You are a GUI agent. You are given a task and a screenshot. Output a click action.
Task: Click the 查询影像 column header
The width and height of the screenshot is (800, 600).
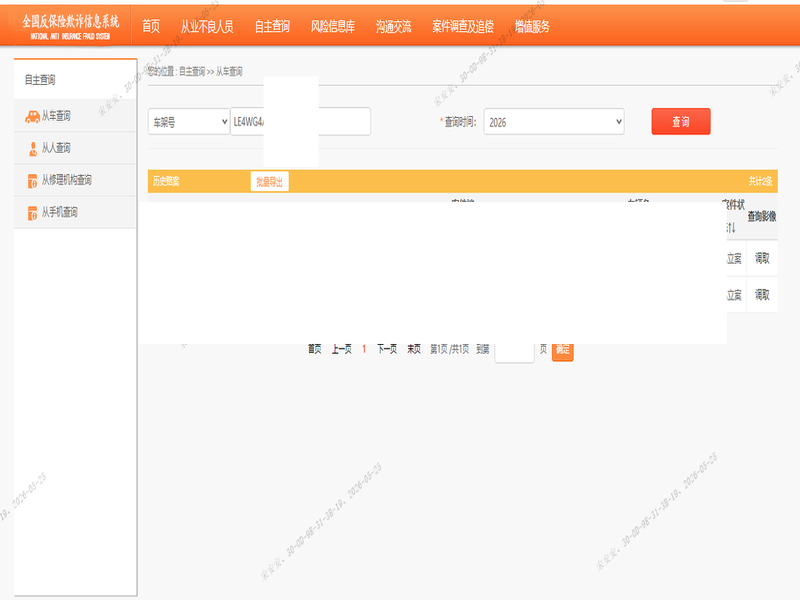coord(762,217)
